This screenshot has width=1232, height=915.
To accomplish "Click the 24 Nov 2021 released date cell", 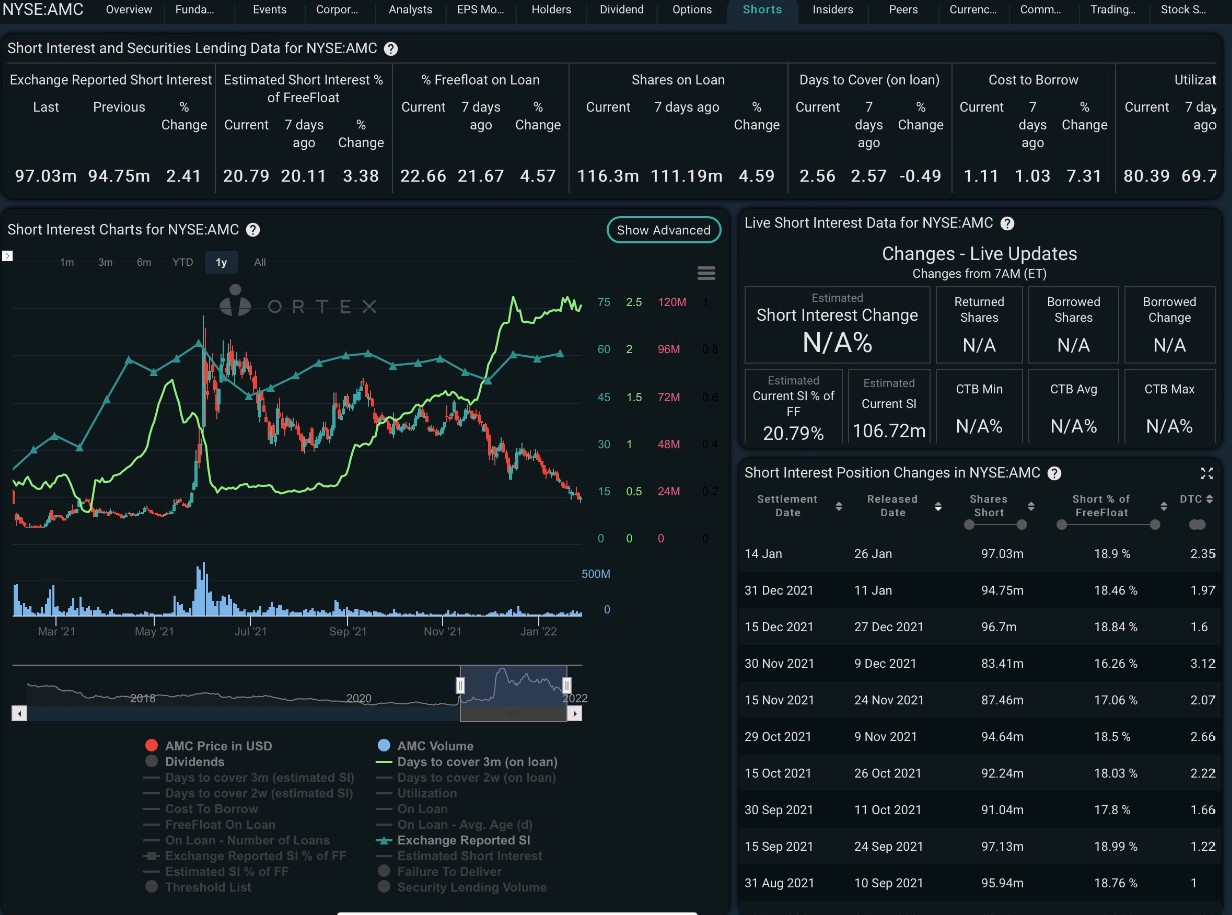I will [x=889, y=701].
